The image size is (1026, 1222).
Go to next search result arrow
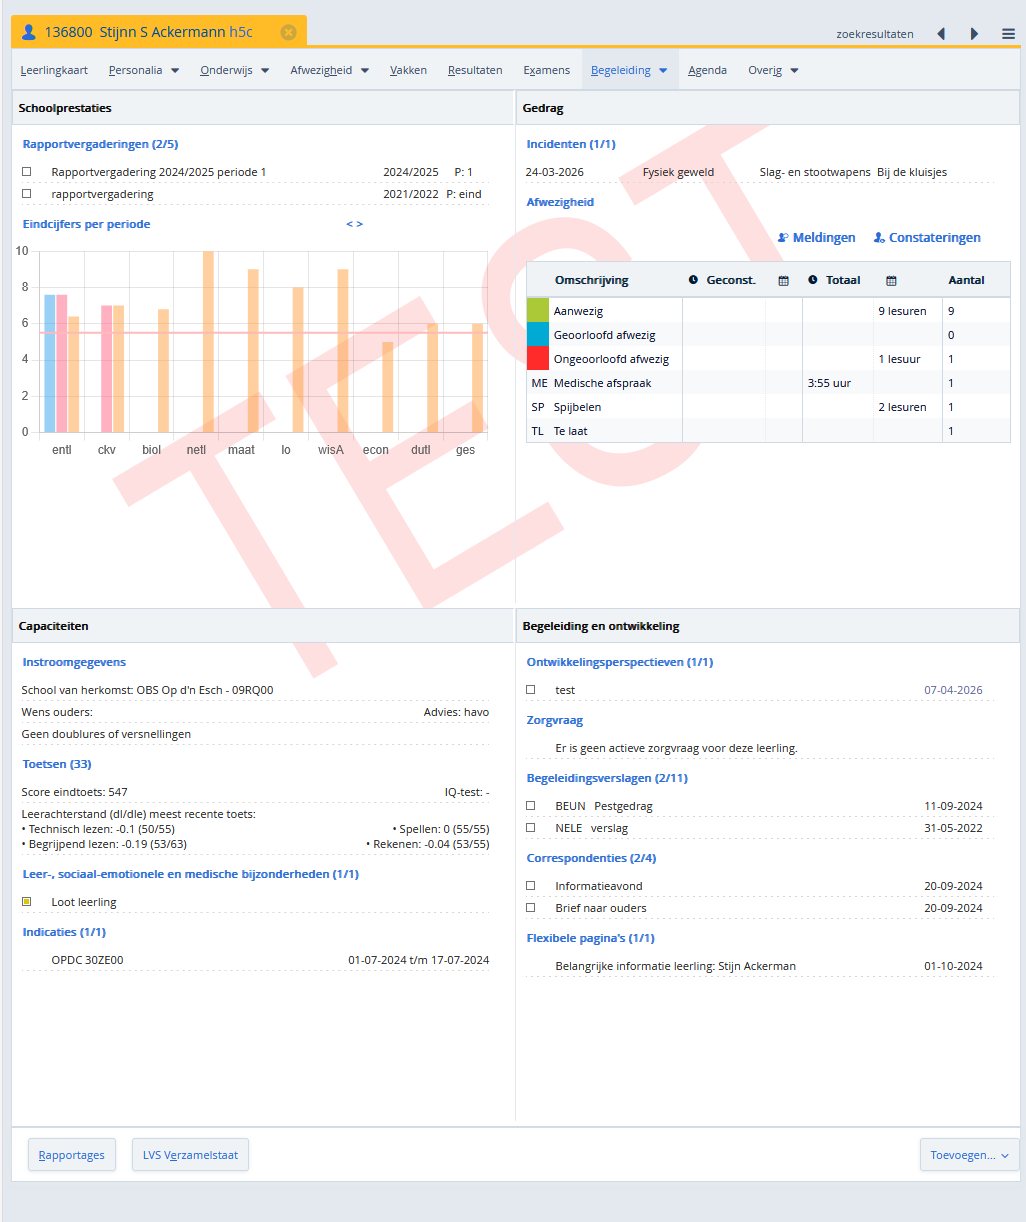pos(974,34)
